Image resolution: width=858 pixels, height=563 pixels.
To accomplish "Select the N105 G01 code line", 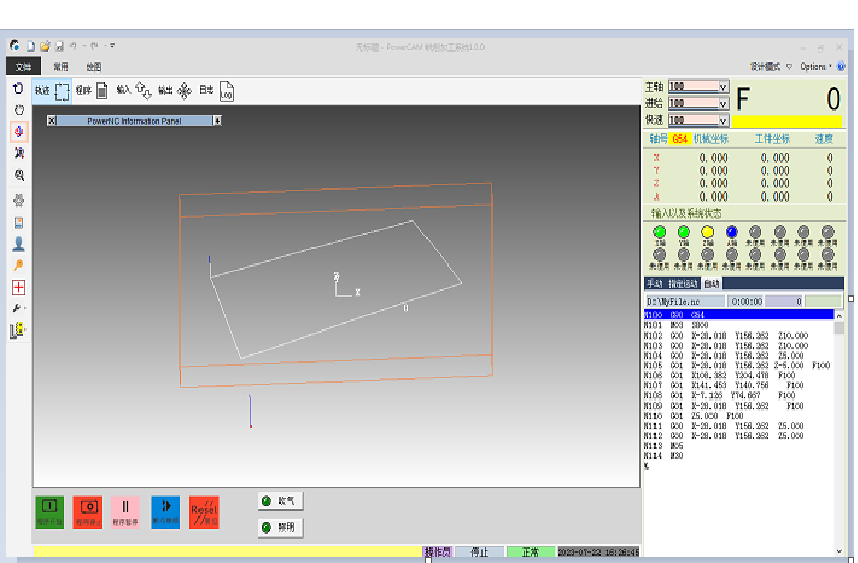I will pyautogui.click(x=739, y=365).
